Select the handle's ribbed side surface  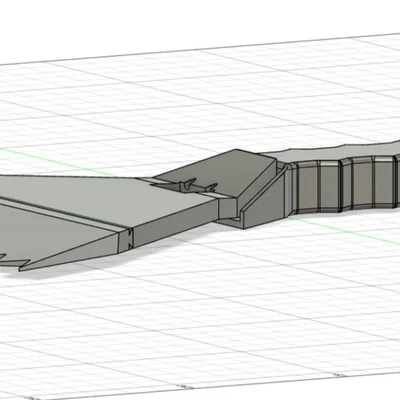tap(343, 185)
